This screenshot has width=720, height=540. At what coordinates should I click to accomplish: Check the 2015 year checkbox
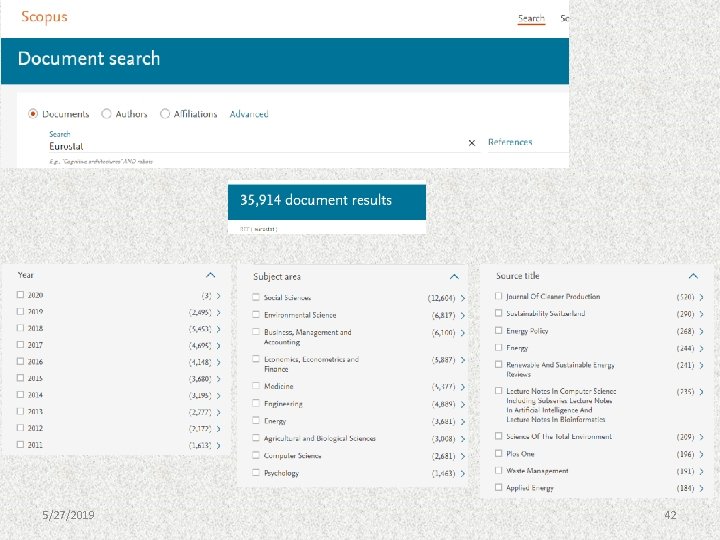point(20,378)
